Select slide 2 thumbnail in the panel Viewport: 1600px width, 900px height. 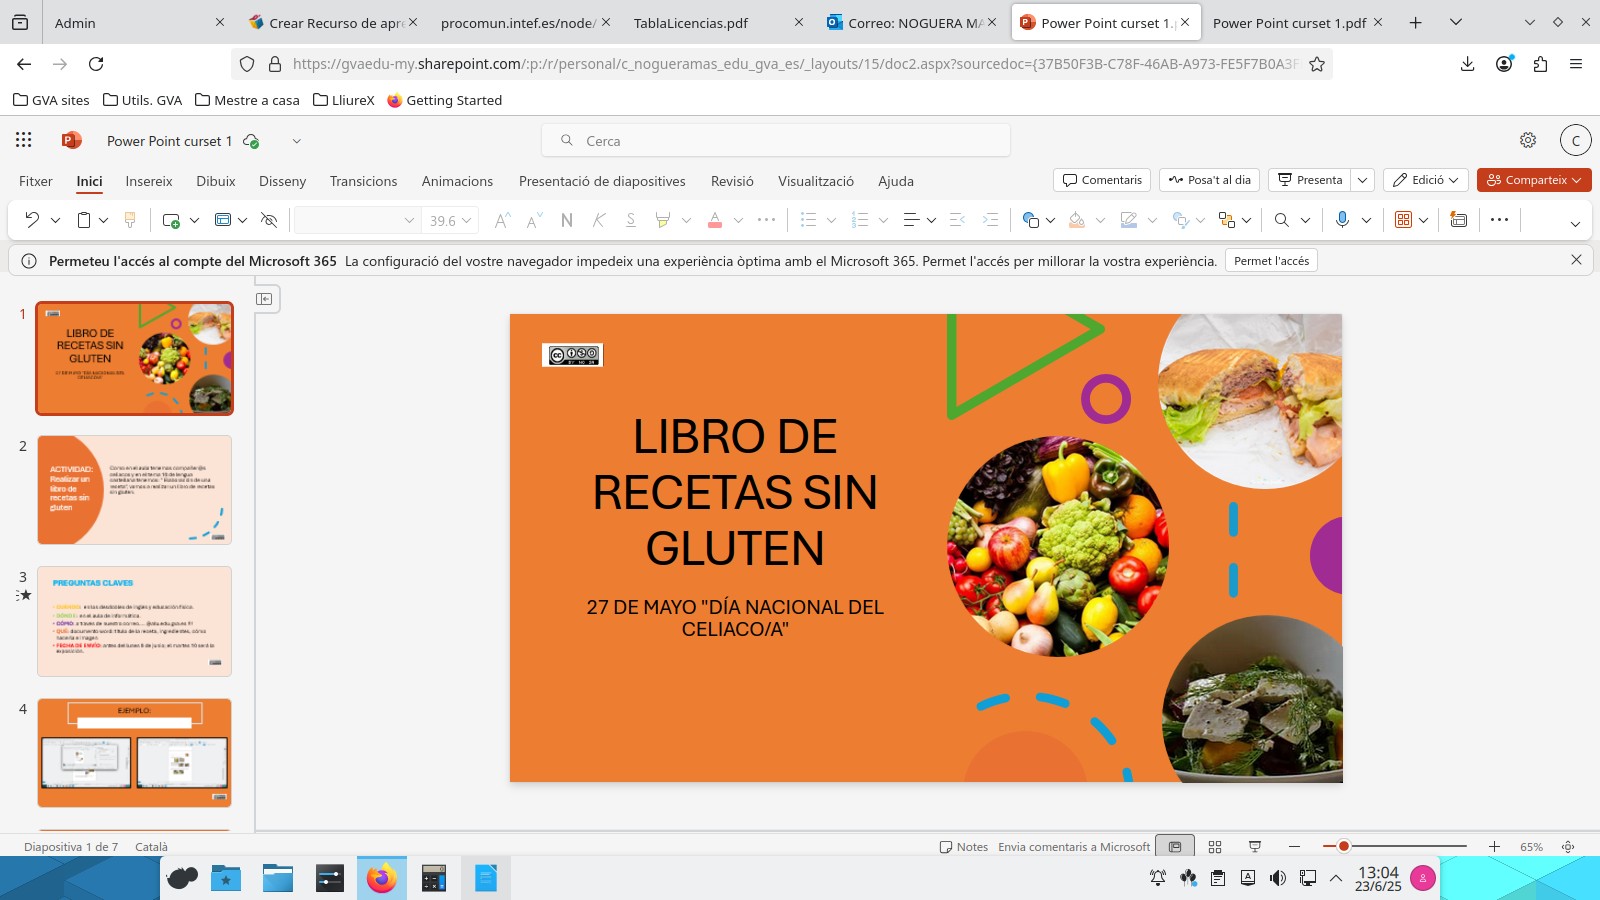click(134, 490)
